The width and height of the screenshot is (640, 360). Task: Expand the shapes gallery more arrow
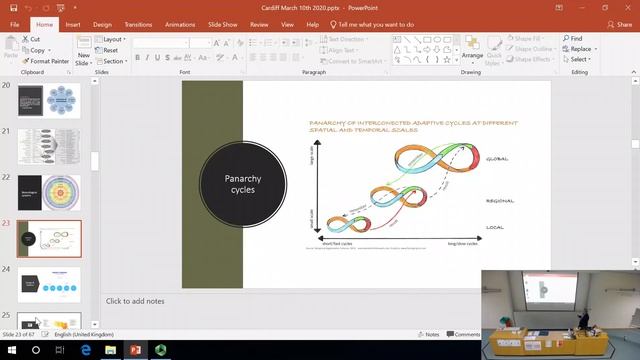tap(457, 60)
